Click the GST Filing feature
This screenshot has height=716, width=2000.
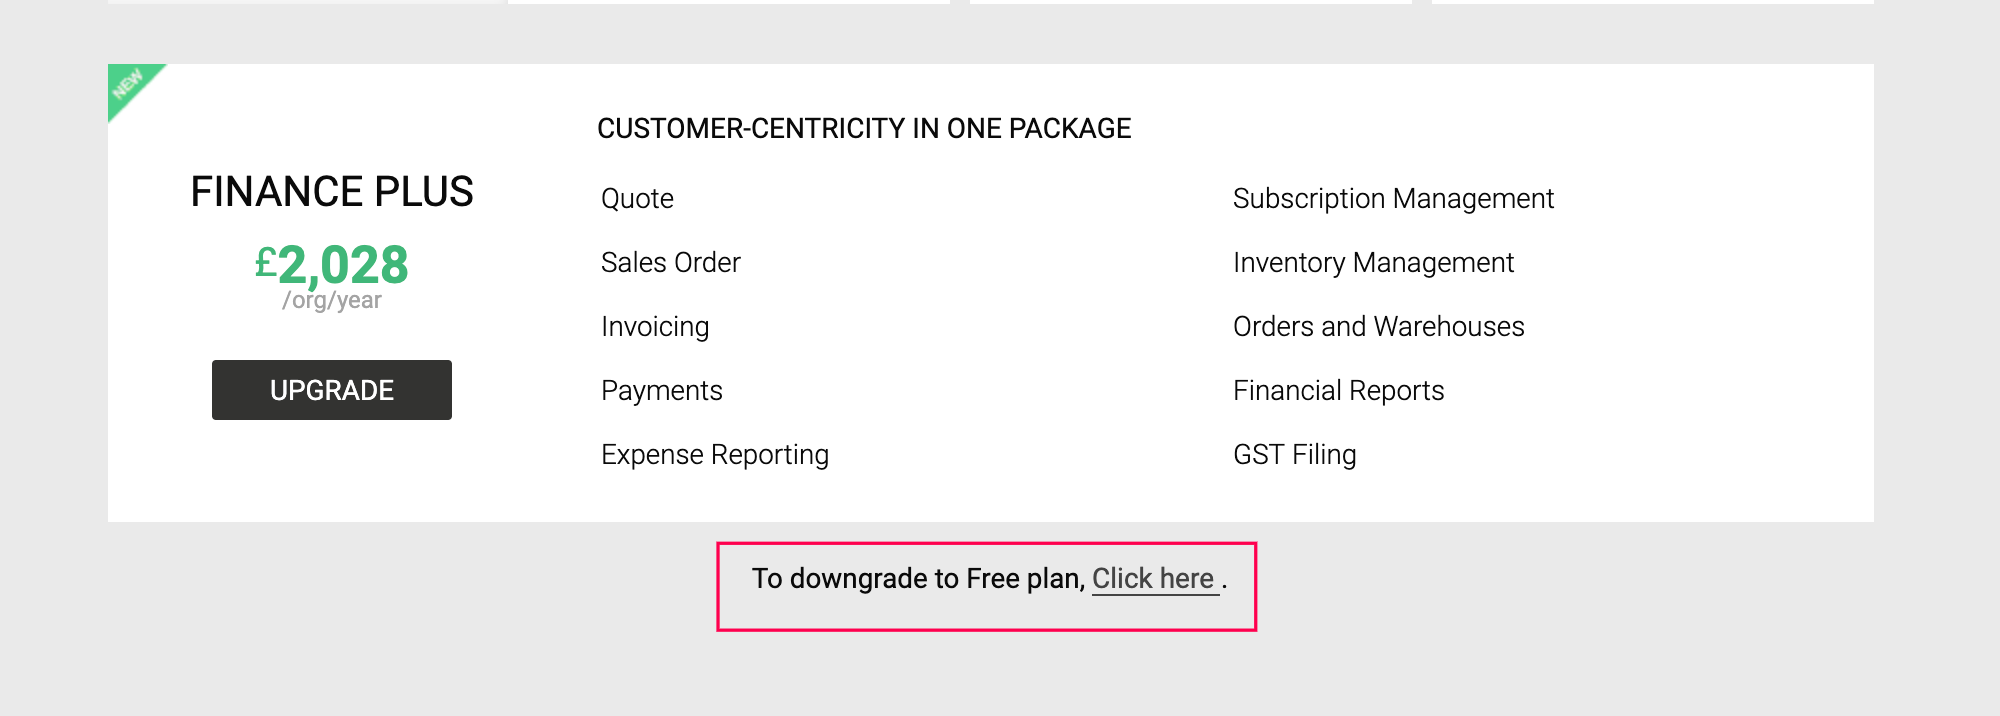click(x=1294, y=455)
